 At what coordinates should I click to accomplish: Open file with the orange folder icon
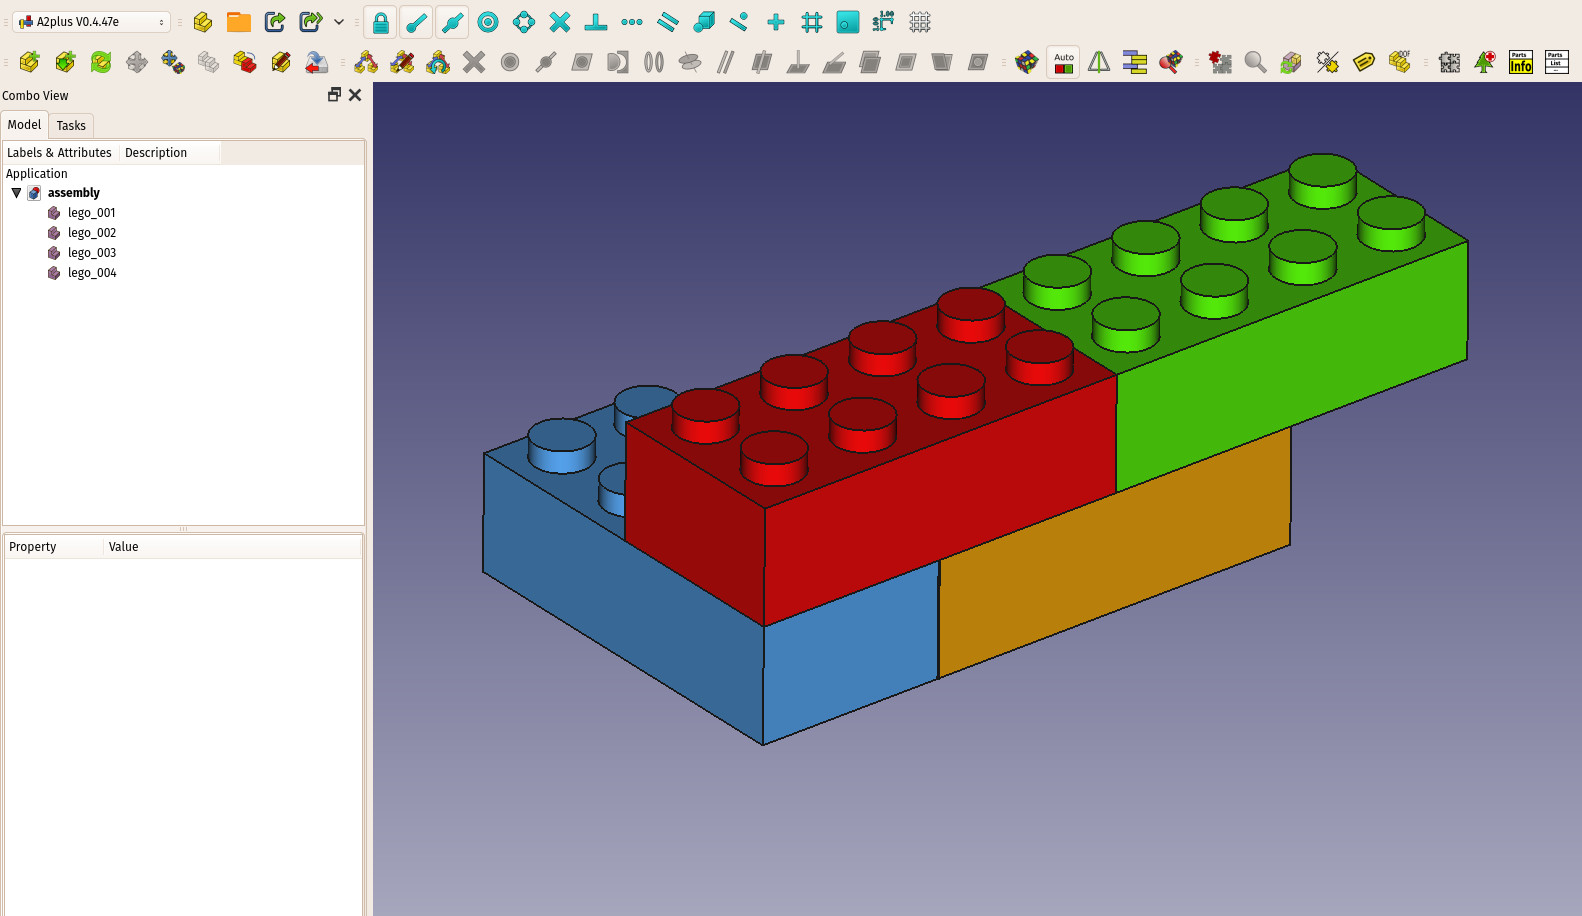[239, 22]
